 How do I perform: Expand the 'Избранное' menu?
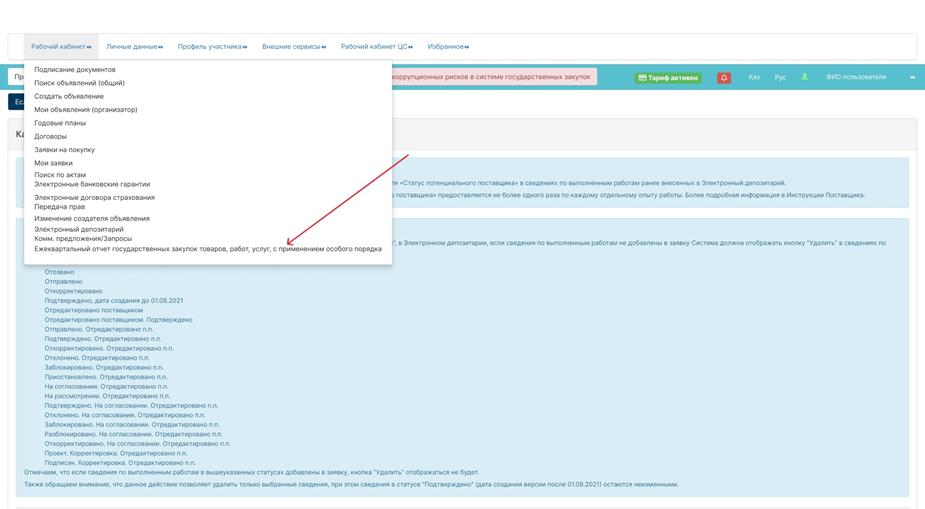pos(448,47)
